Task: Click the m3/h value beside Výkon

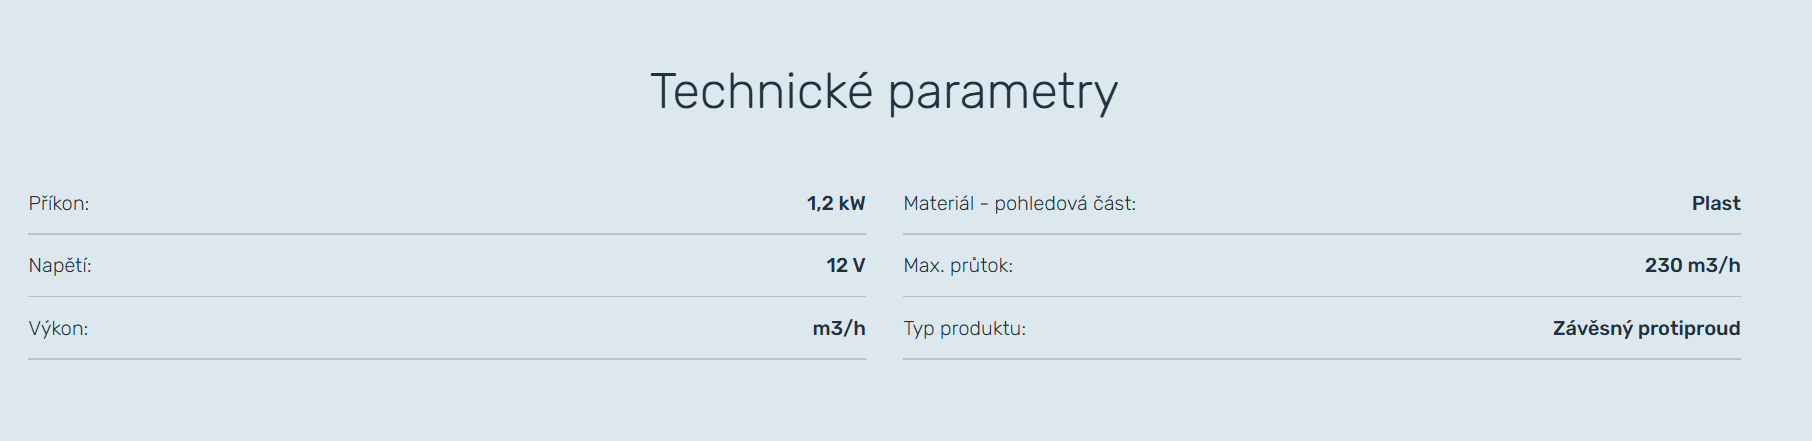Action: pos(839,329)
